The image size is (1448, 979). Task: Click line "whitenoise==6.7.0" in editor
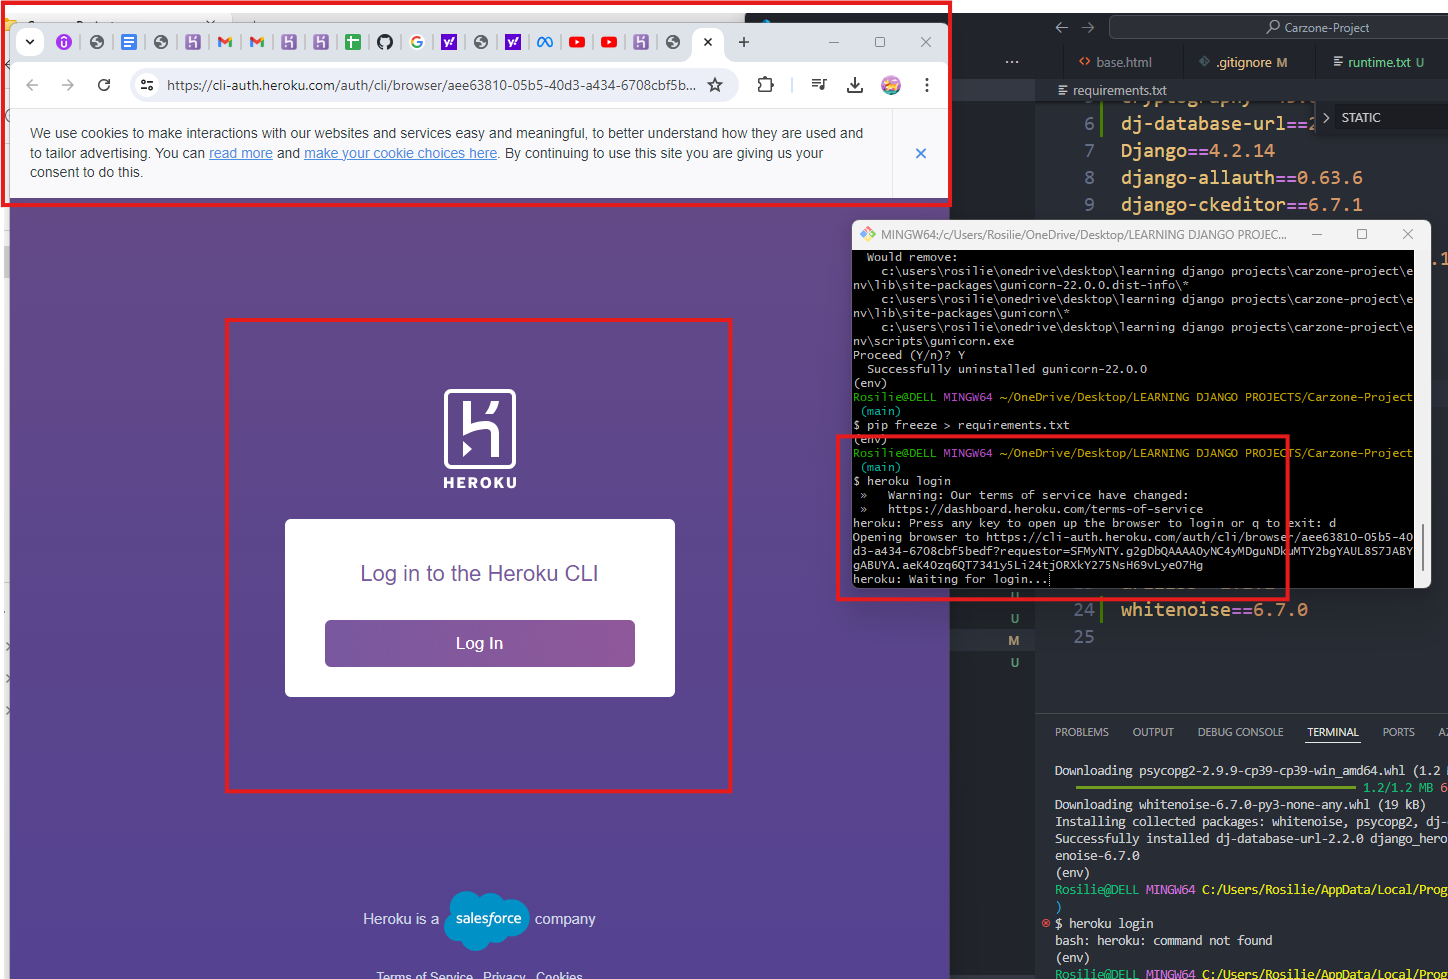point(1214,610)
